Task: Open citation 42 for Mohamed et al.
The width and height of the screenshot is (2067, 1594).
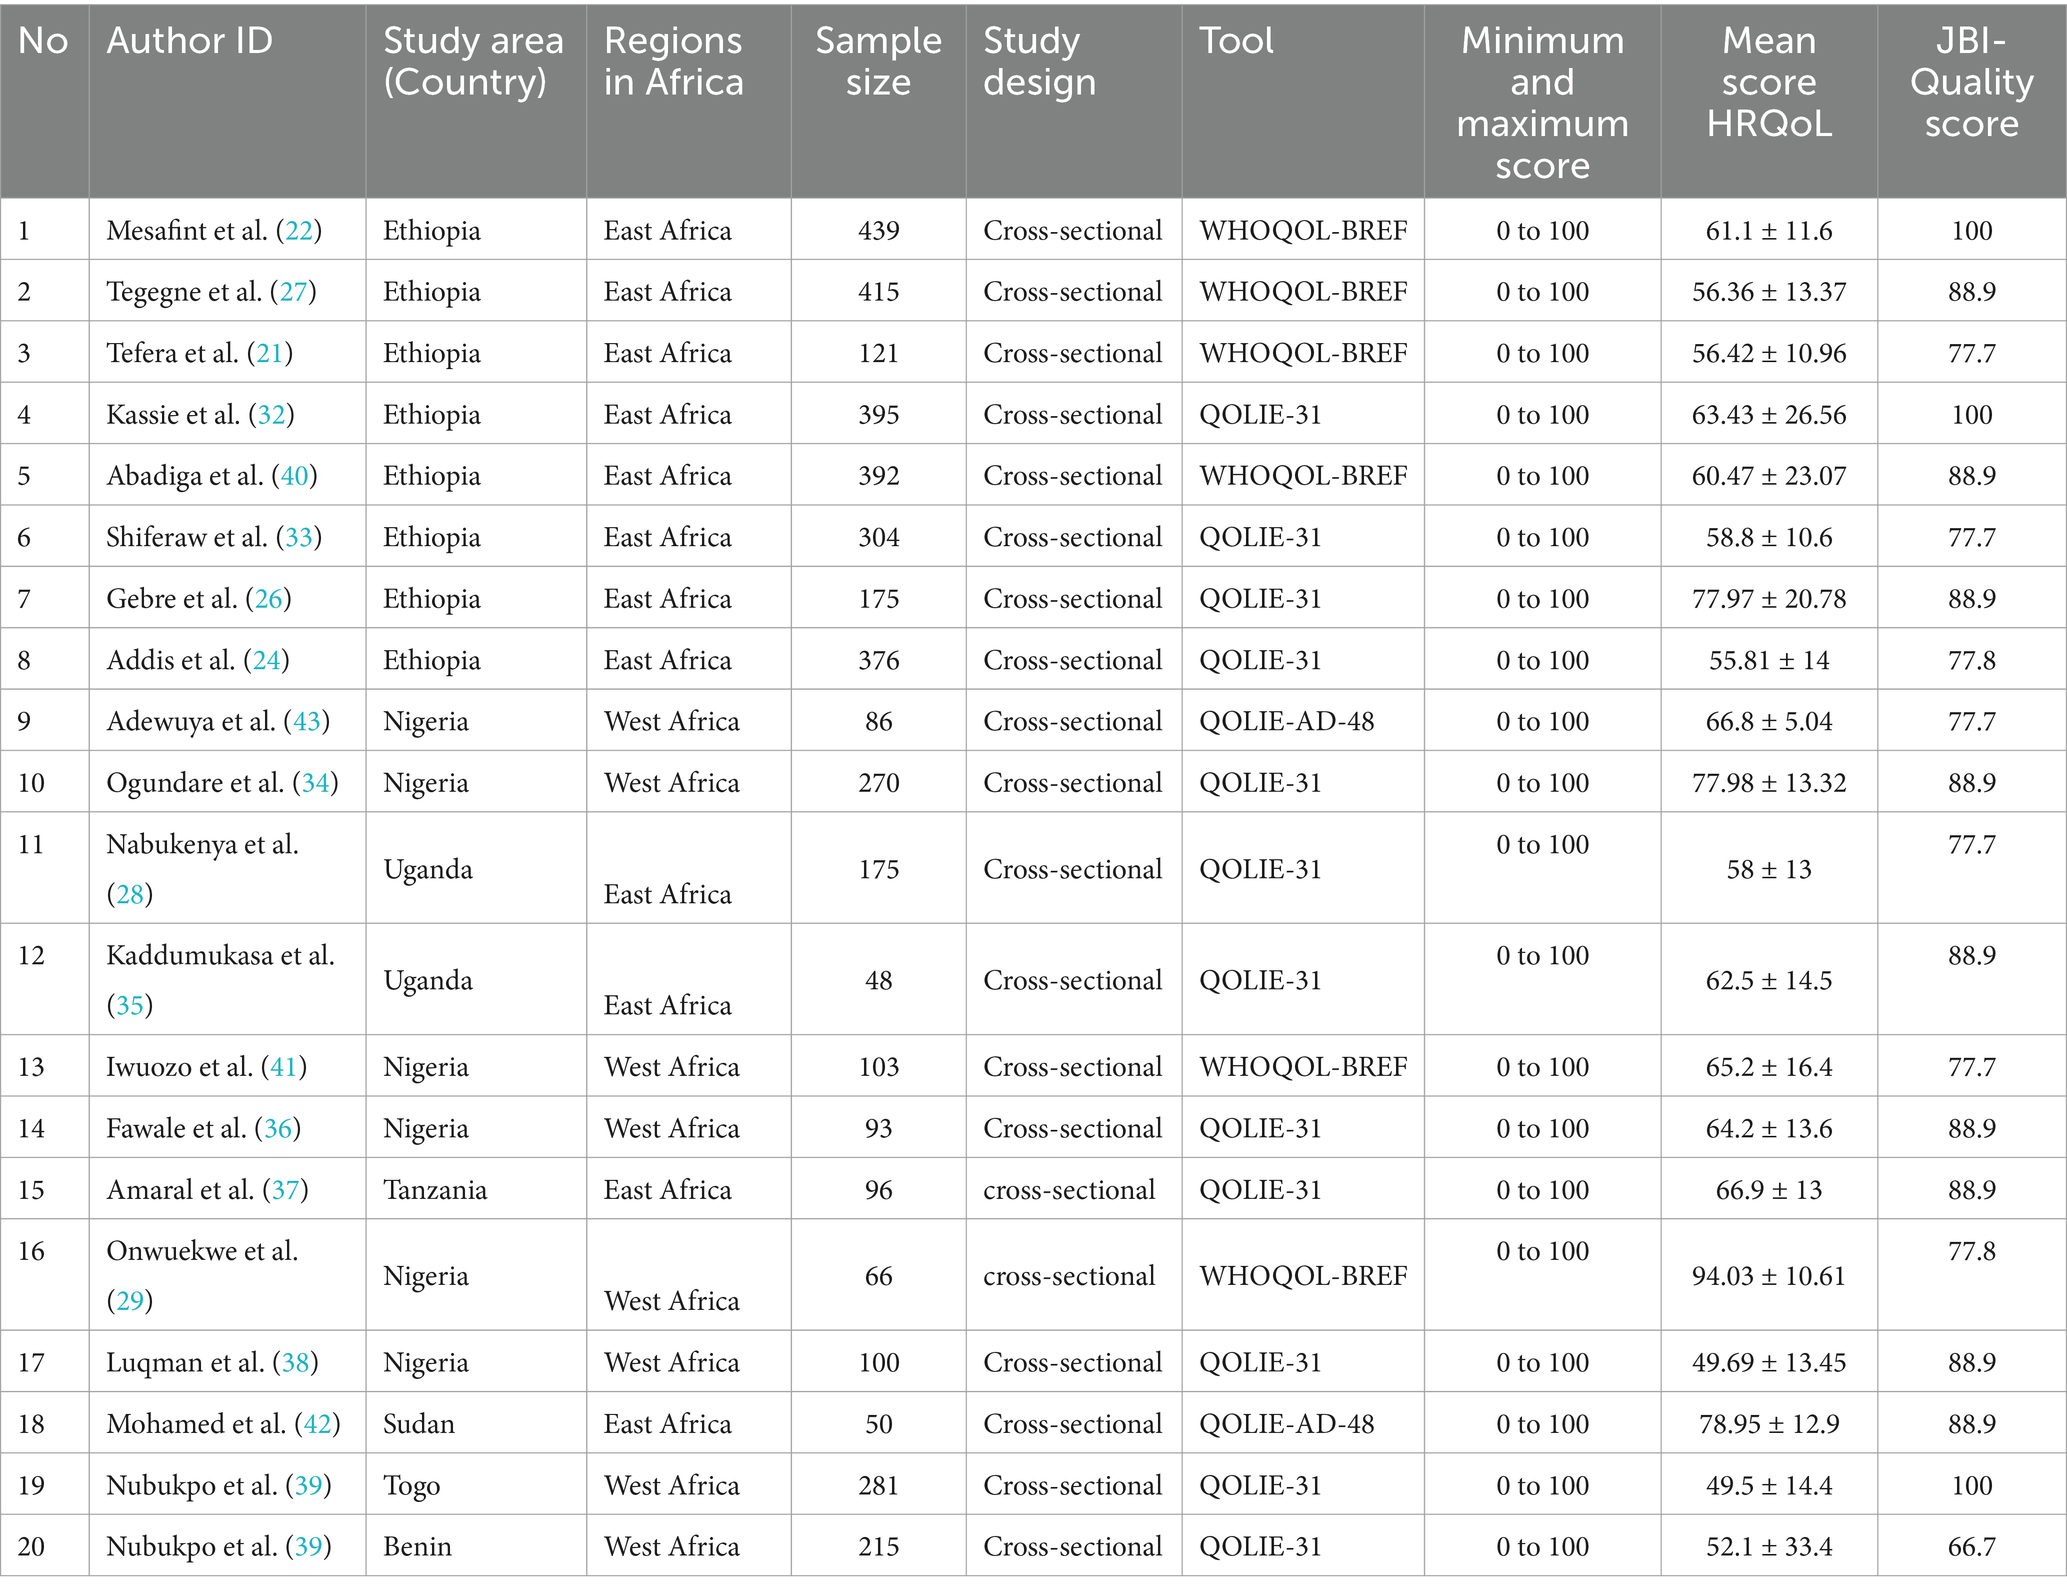Action: tap(318, 1424)
